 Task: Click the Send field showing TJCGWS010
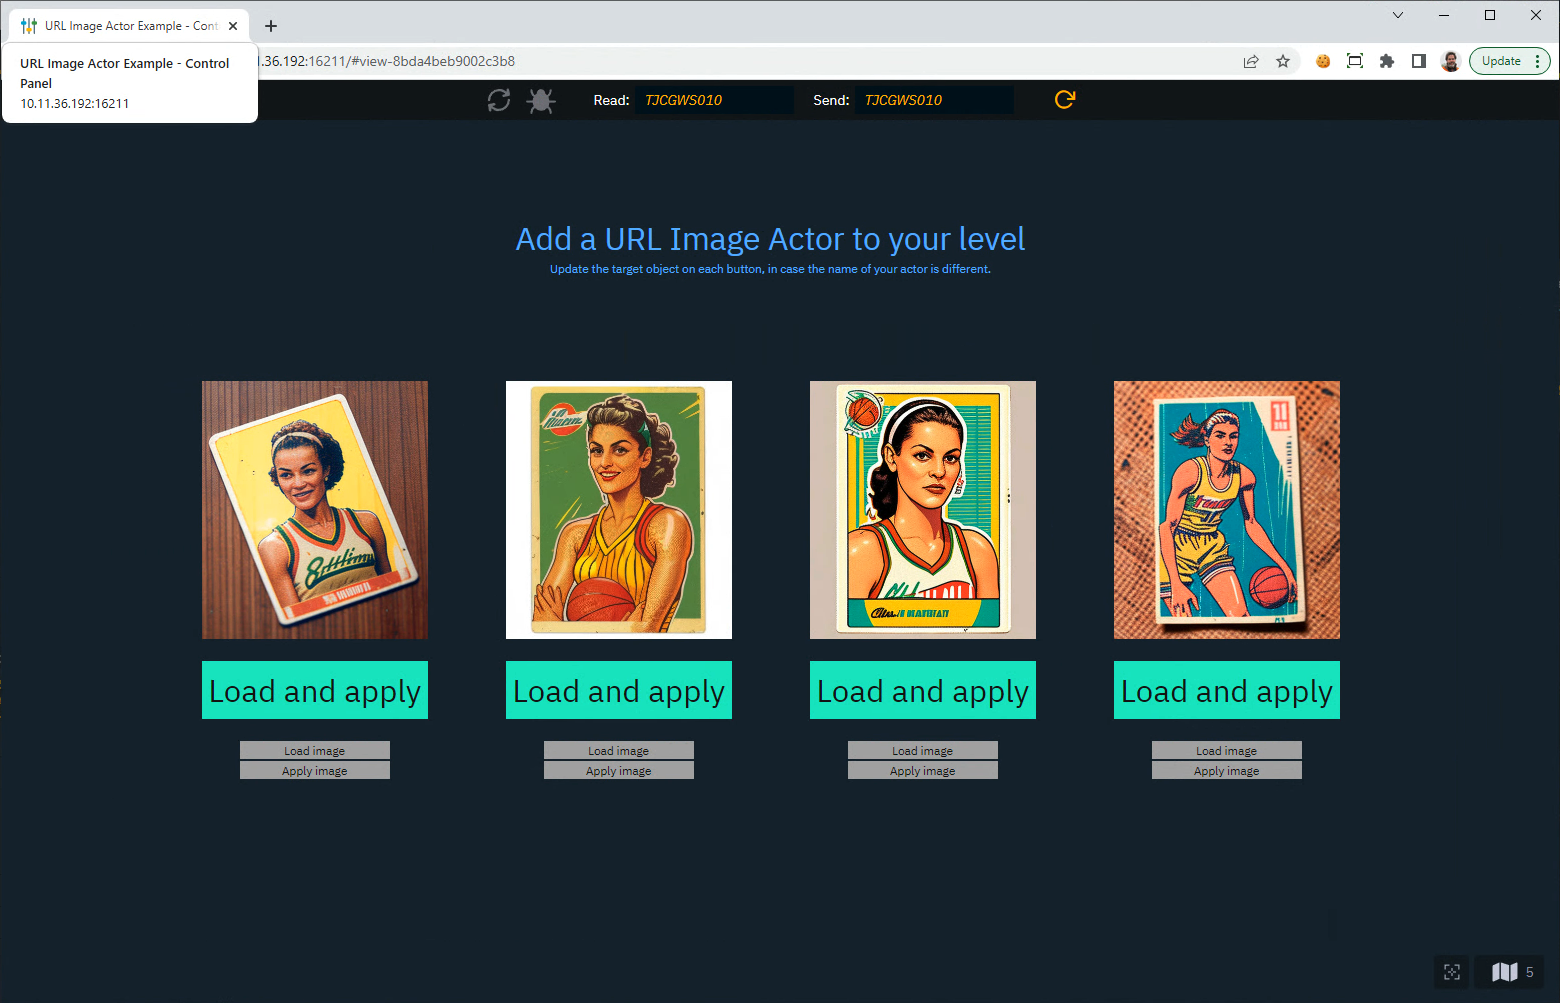tap(933, 100)
